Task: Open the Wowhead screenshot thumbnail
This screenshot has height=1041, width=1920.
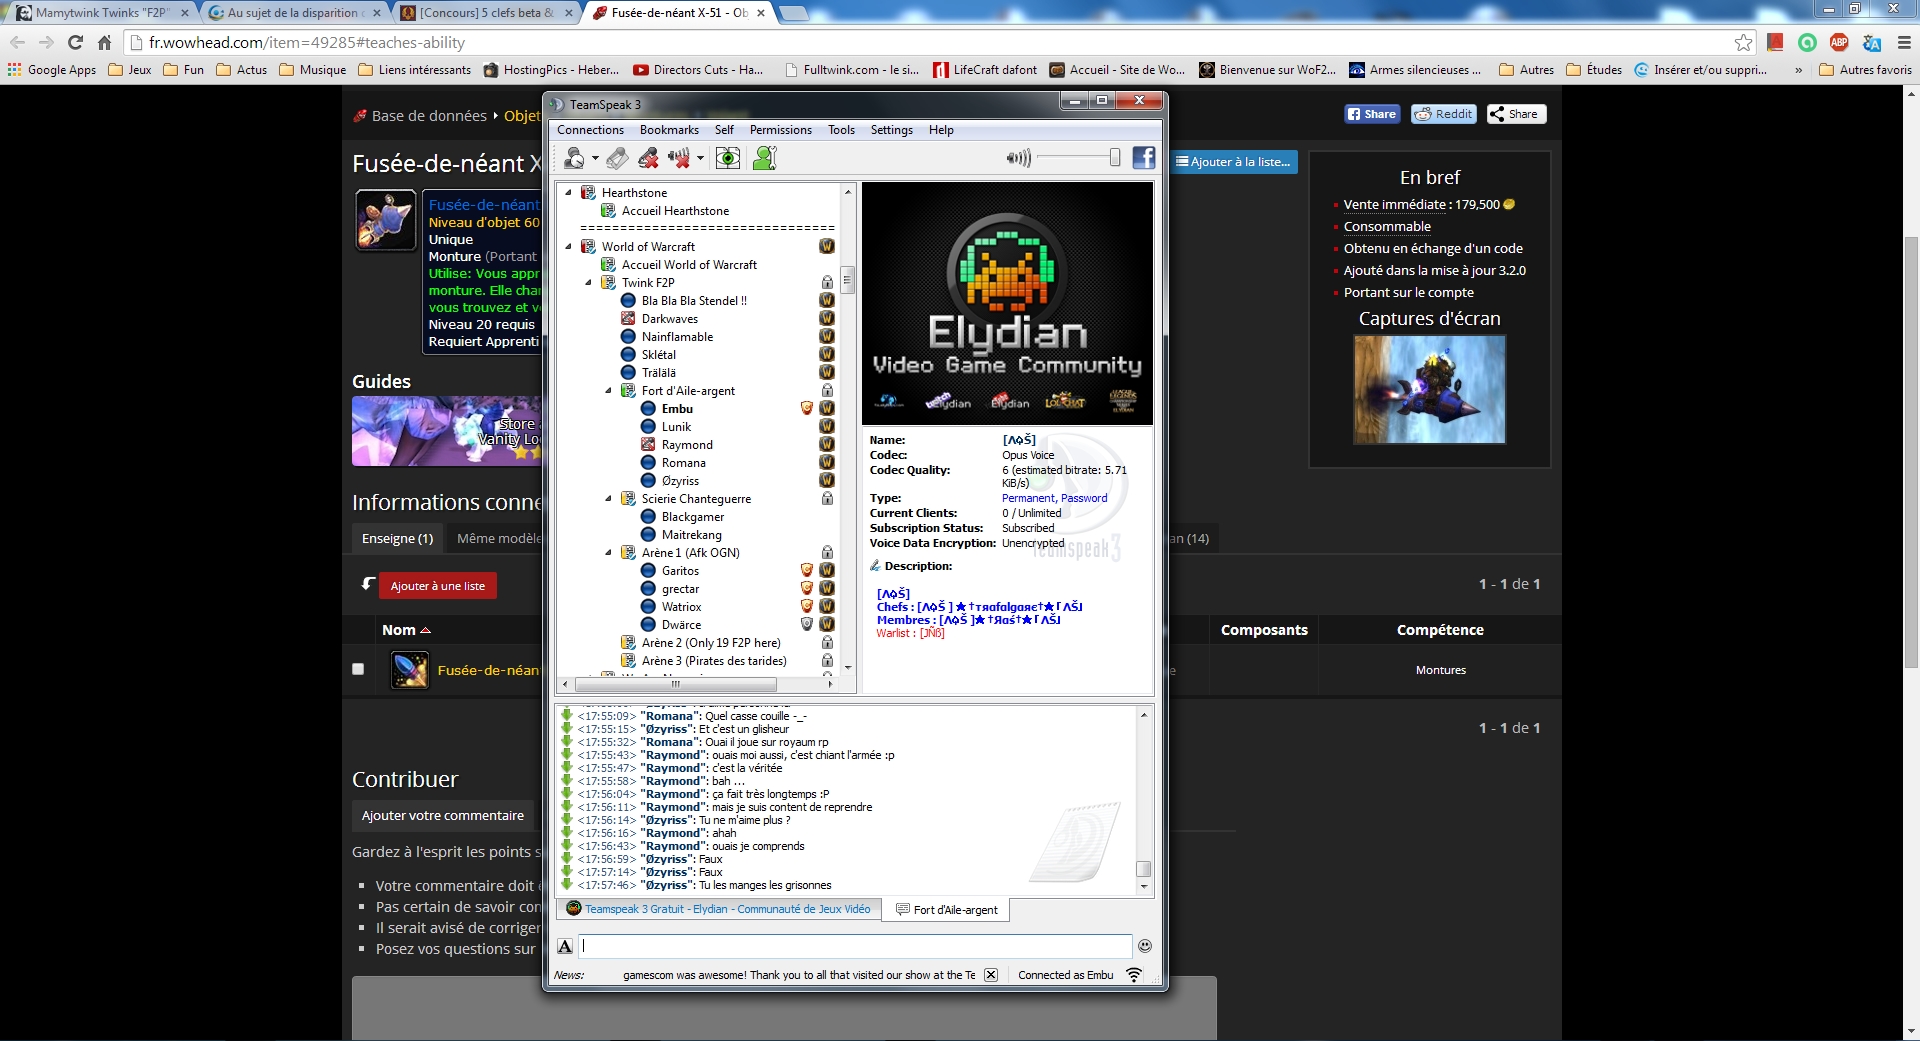Action: pos(1429,389)
